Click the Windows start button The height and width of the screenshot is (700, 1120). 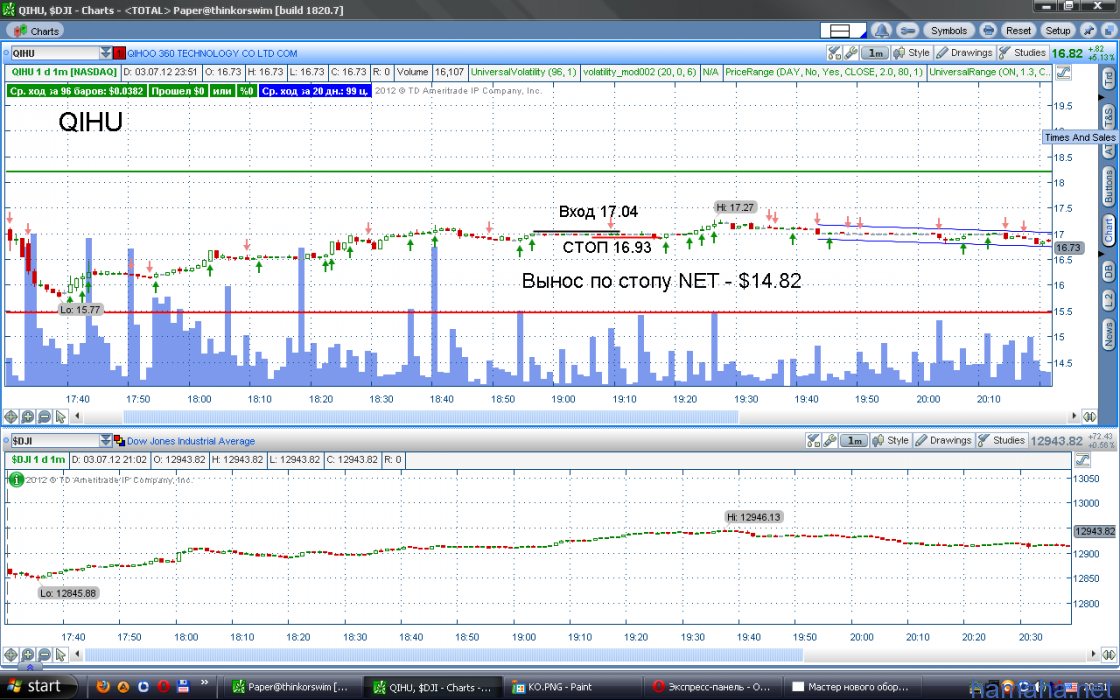tap(39, 686)
